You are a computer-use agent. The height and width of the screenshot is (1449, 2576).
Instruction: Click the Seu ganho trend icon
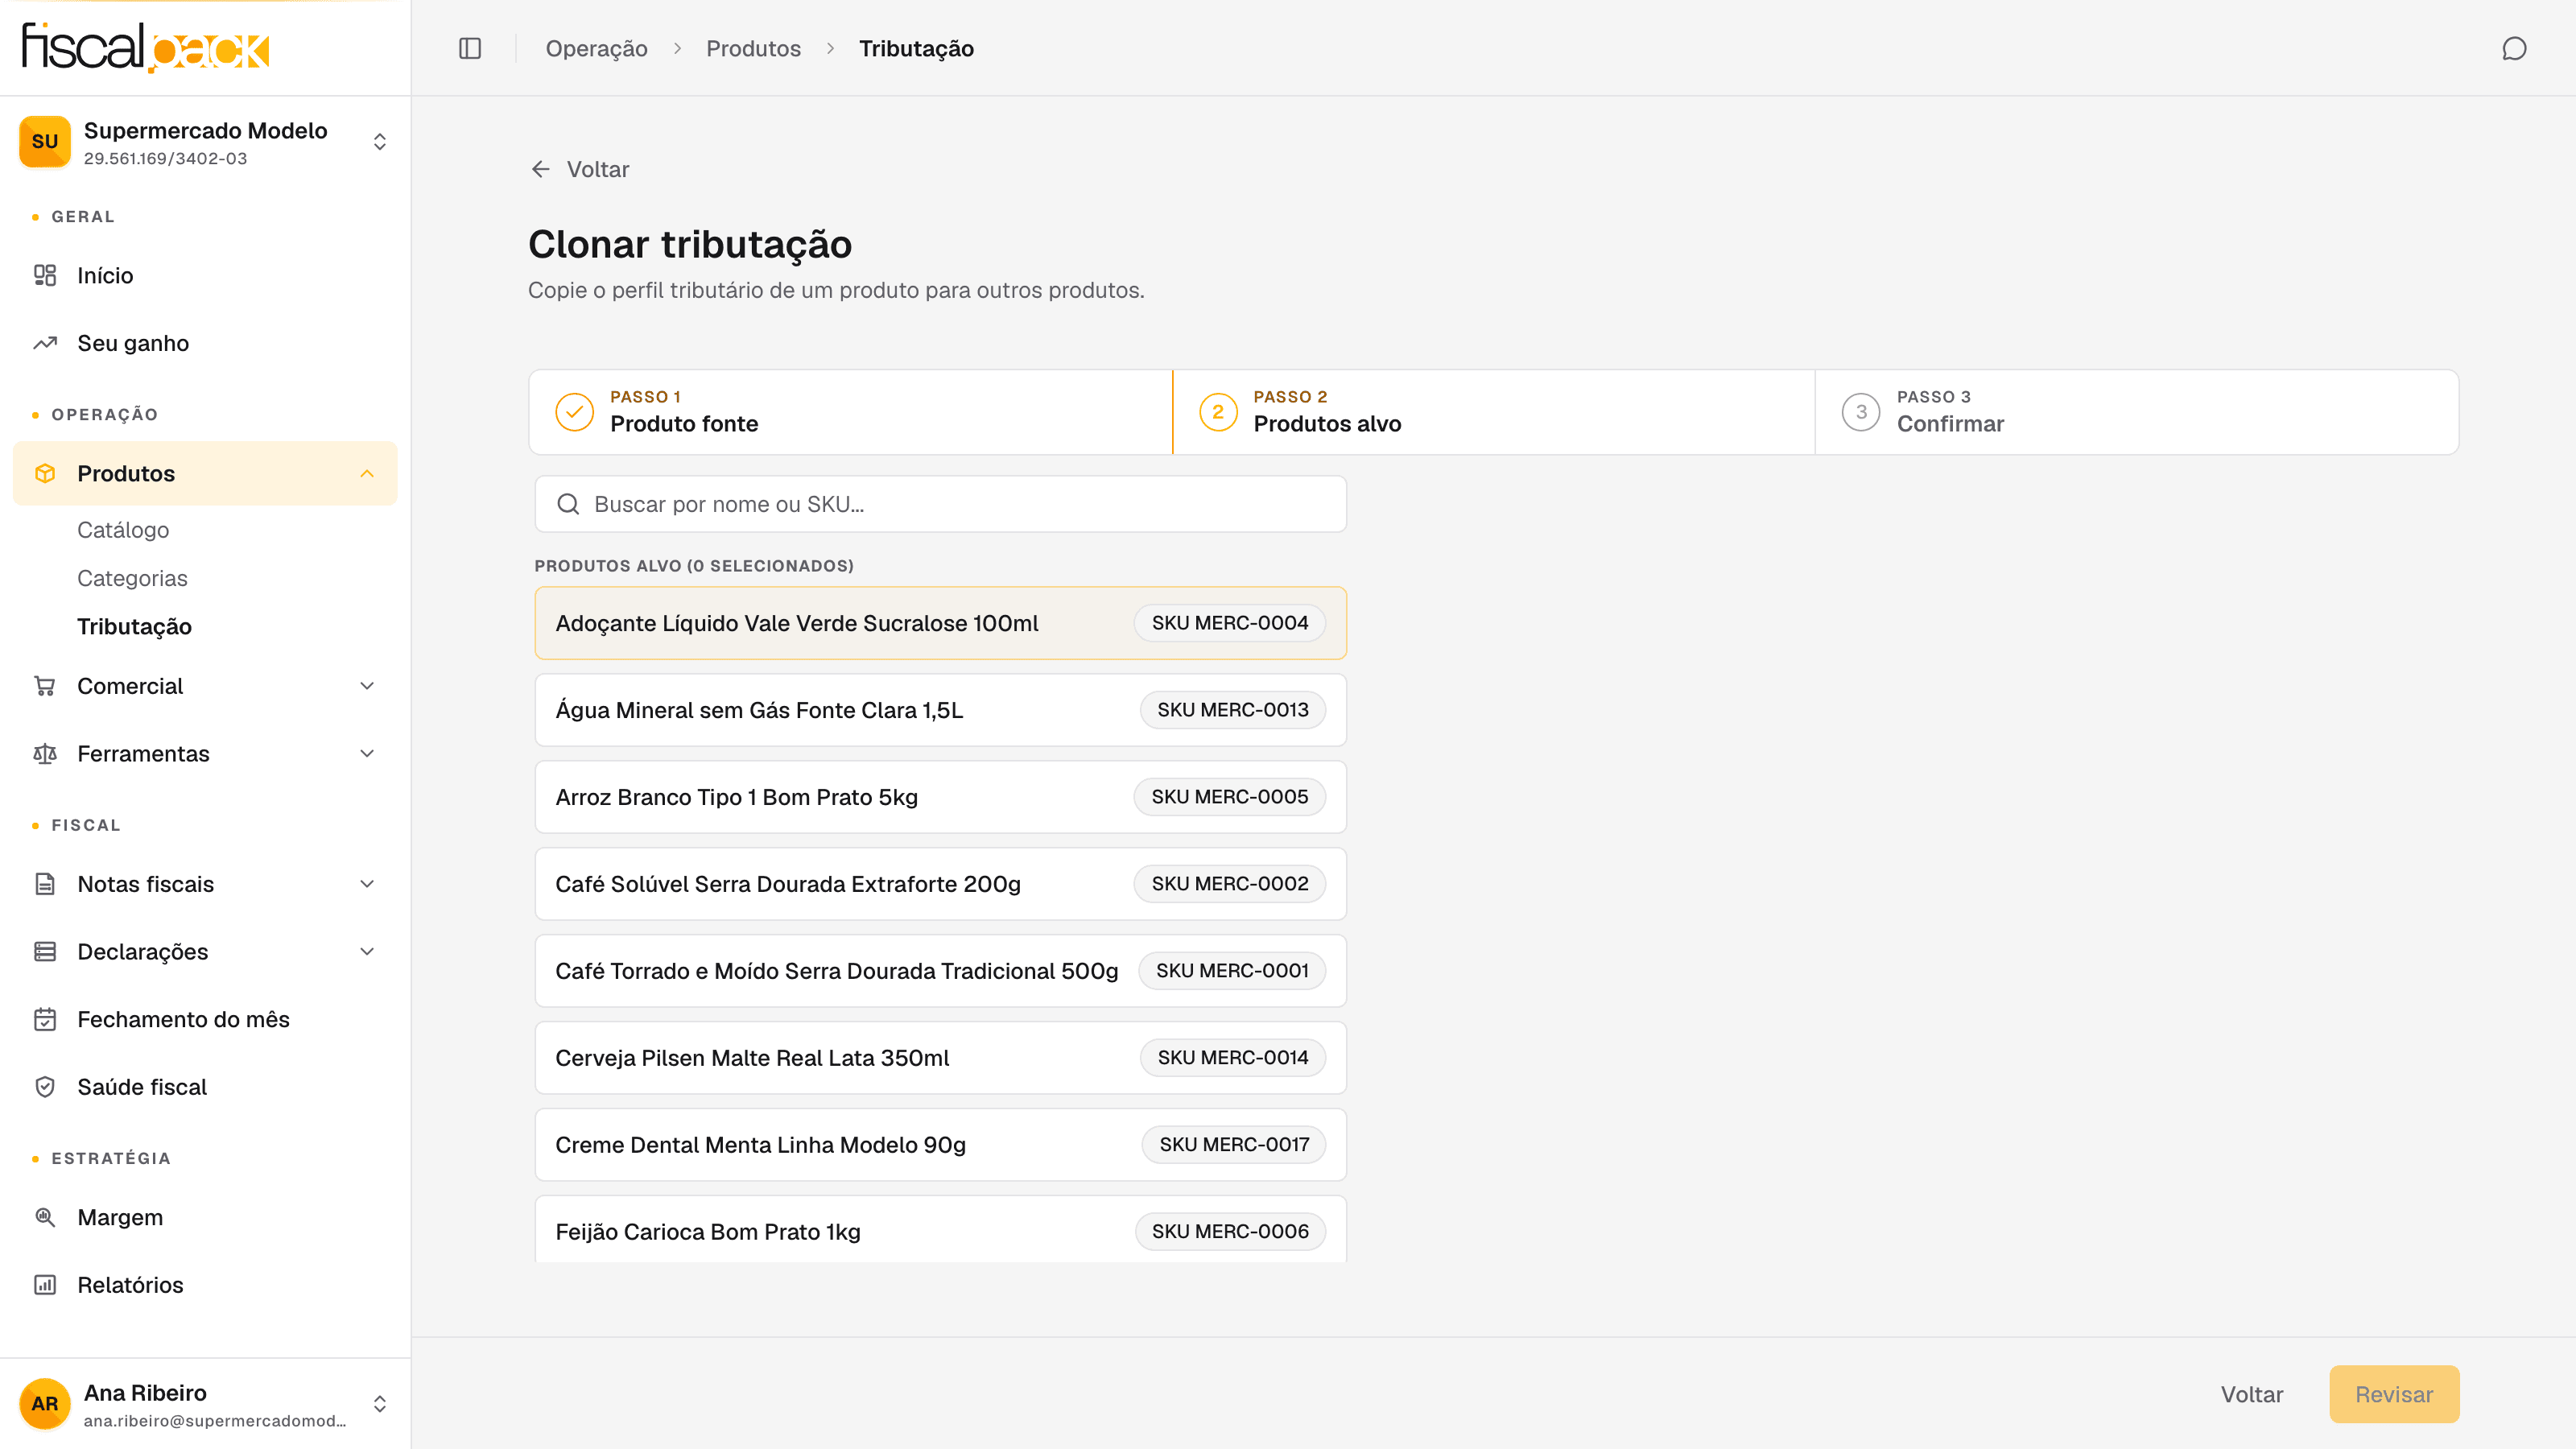(x=45, y=343)
